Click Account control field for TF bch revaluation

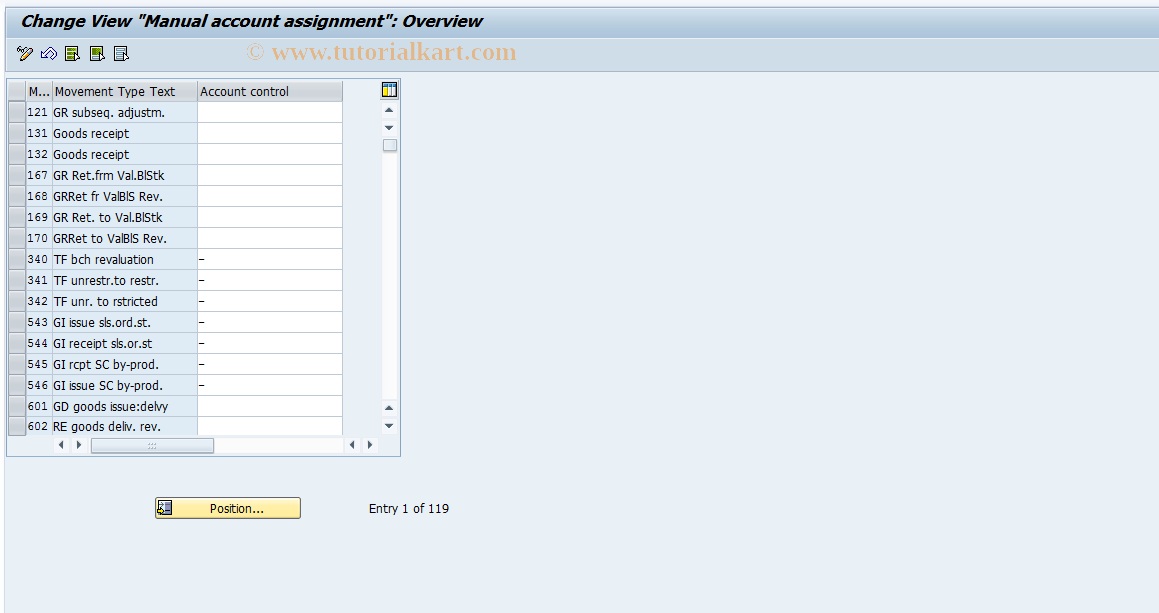(x=270, y=260)
